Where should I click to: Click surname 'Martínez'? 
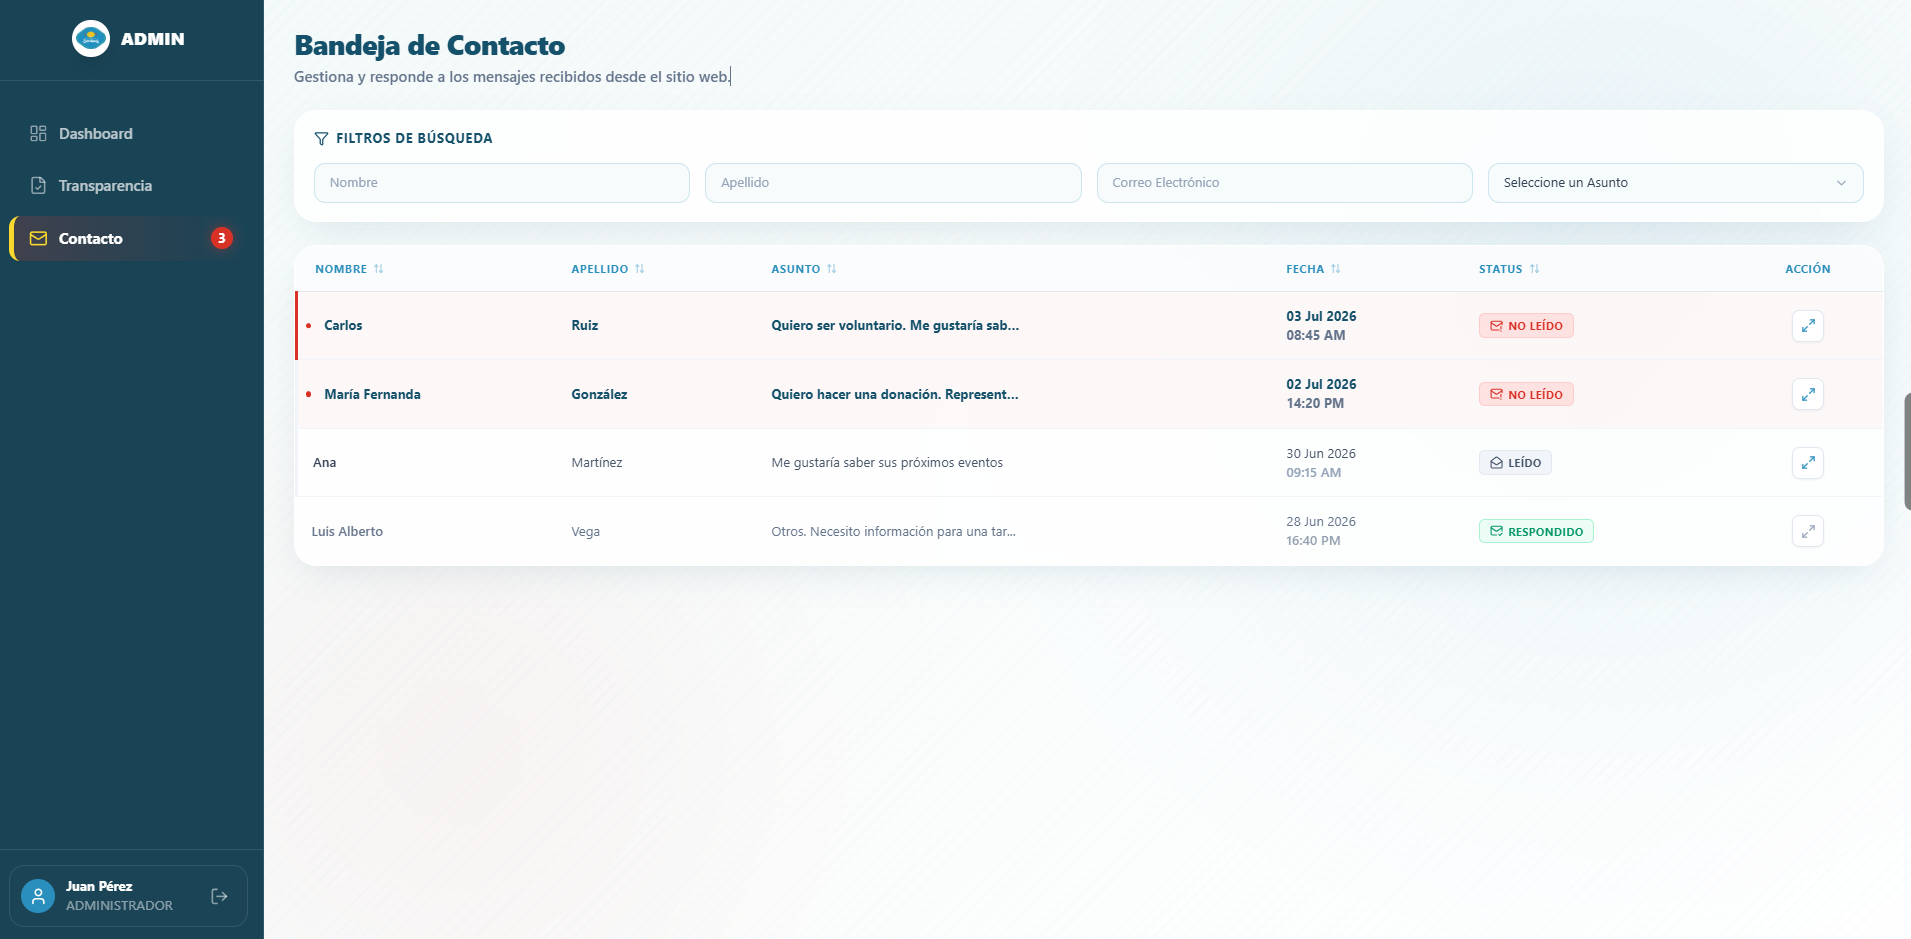(597, 463)
